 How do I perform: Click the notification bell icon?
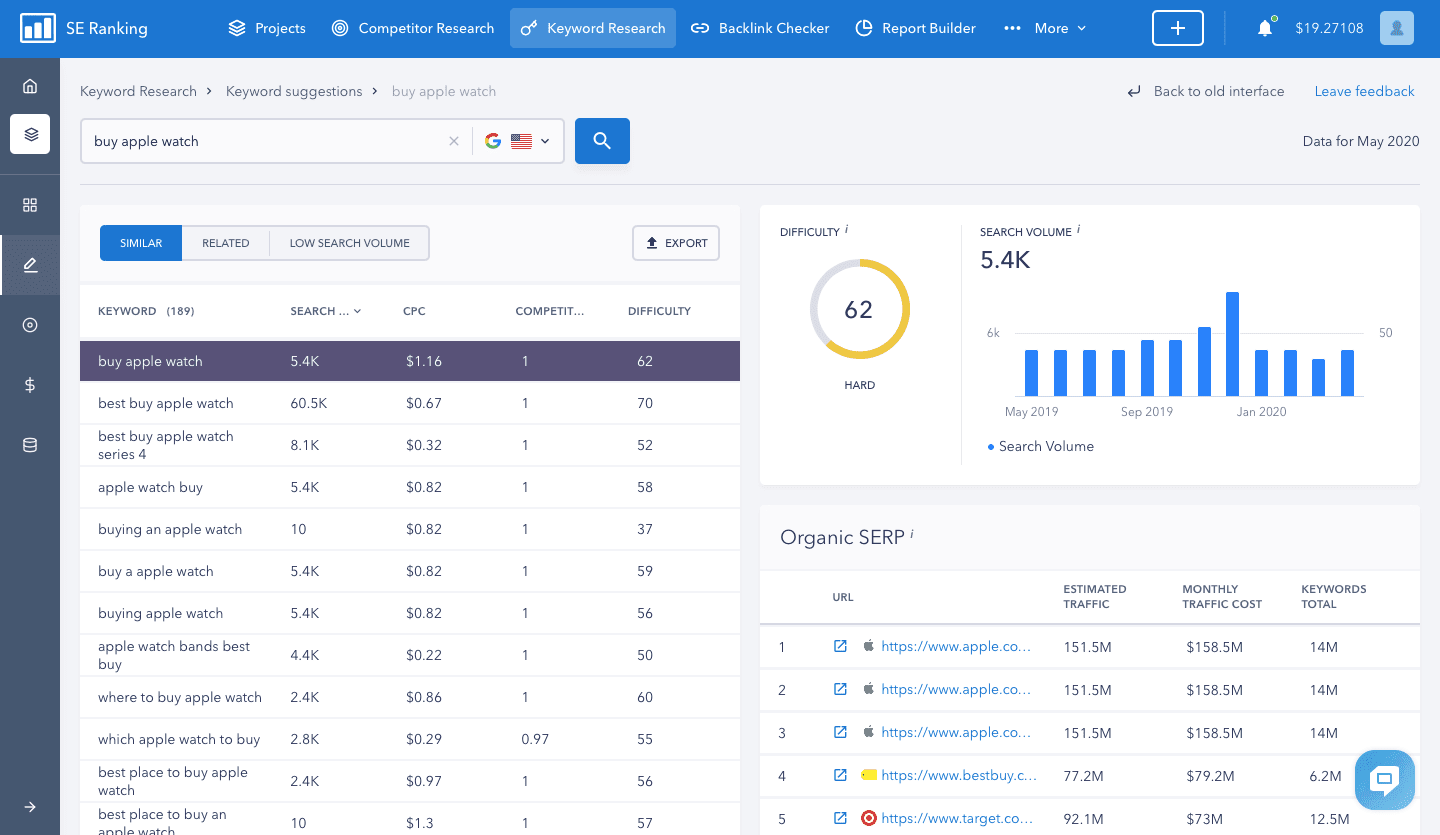tap(1265, 28)
